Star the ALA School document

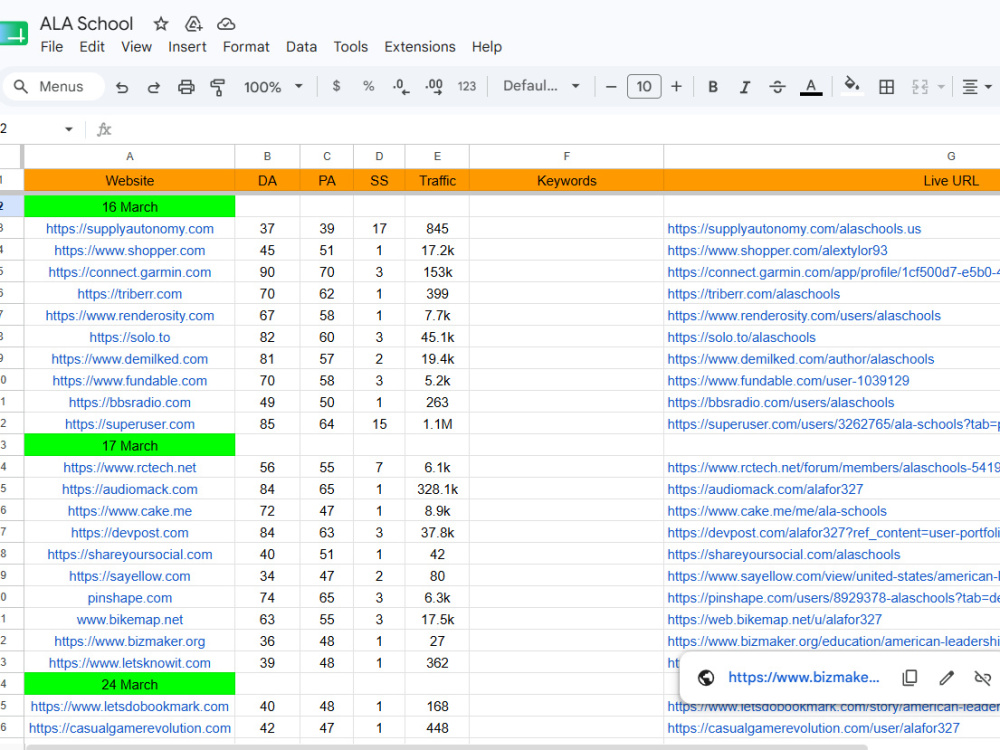161,24
